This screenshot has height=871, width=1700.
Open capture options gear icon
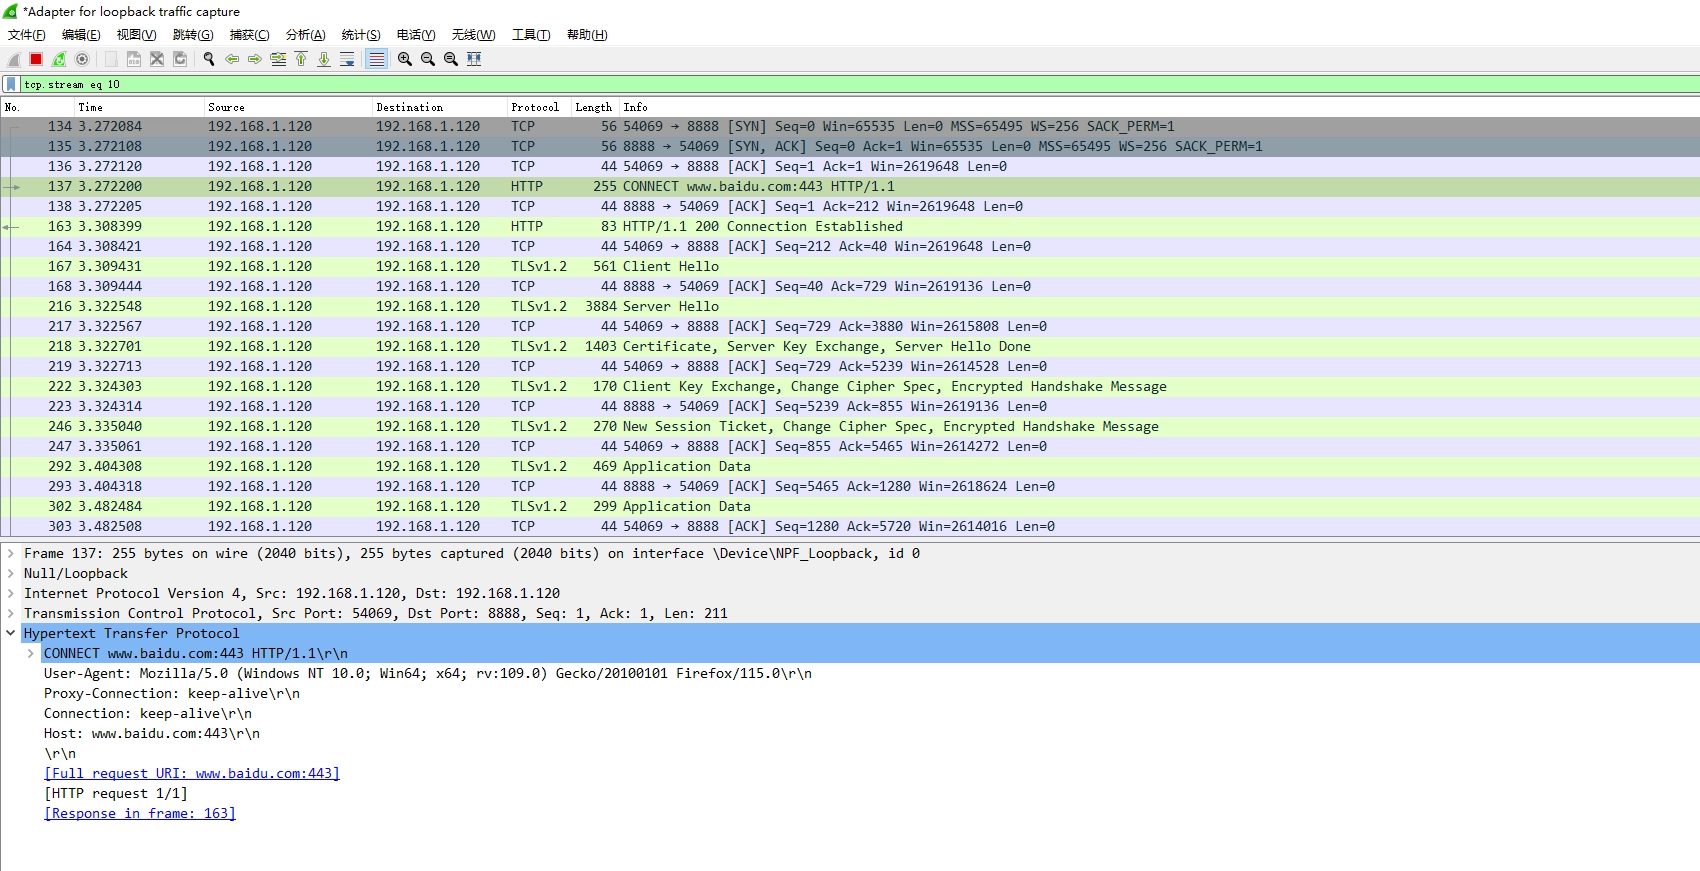[x=82, y=59]
